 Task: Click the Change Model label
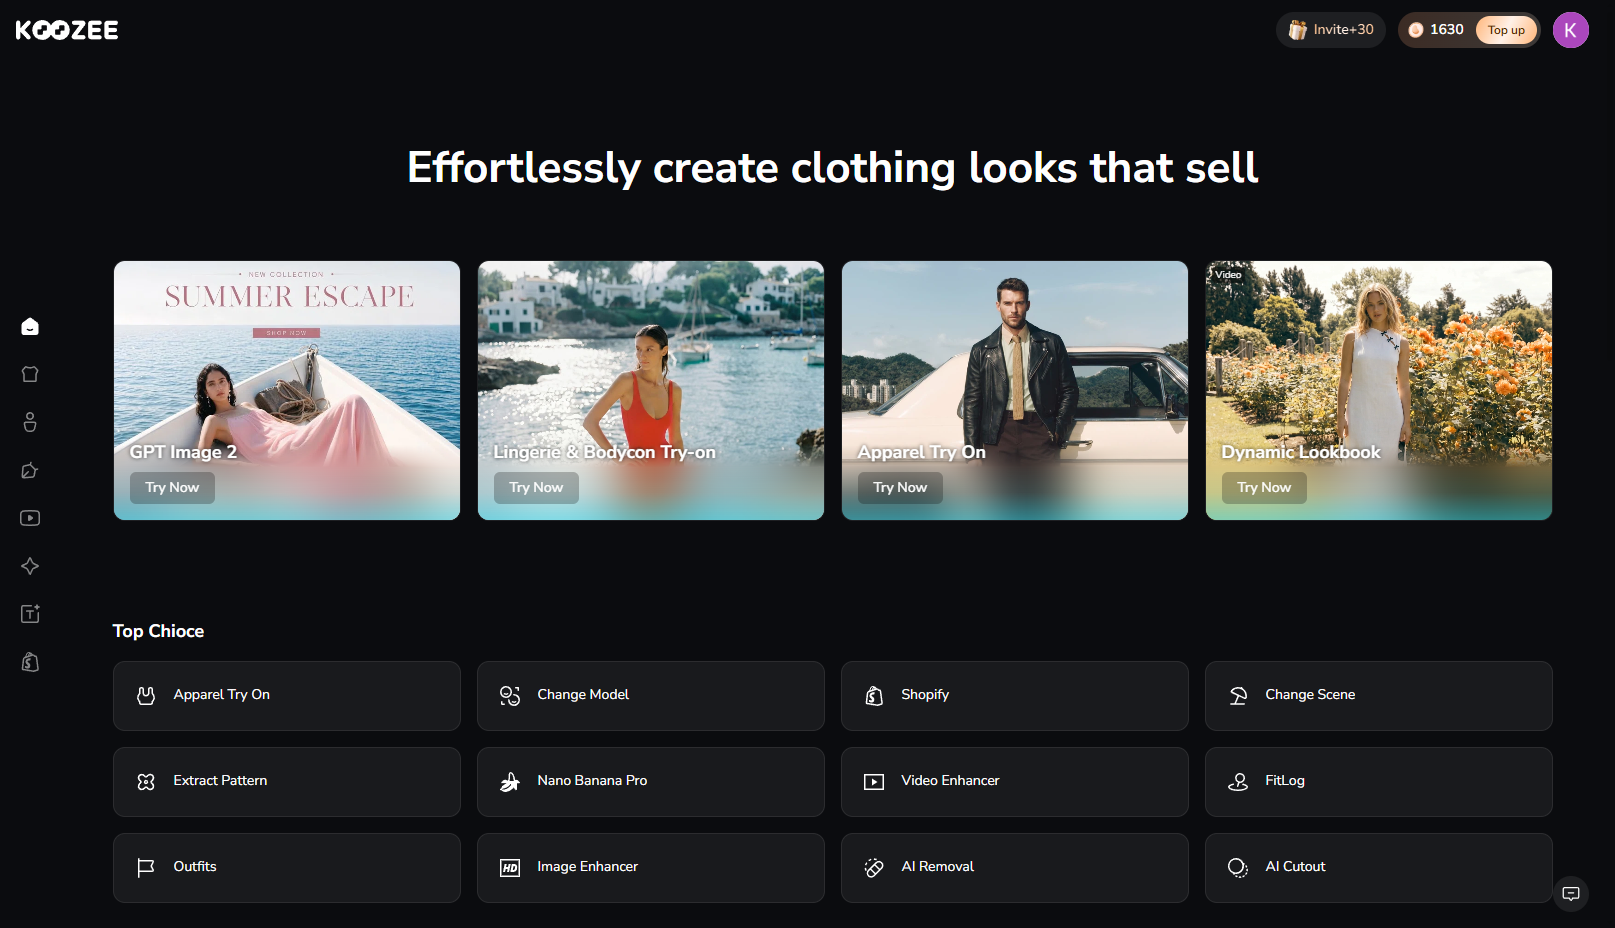pos(583,694)
